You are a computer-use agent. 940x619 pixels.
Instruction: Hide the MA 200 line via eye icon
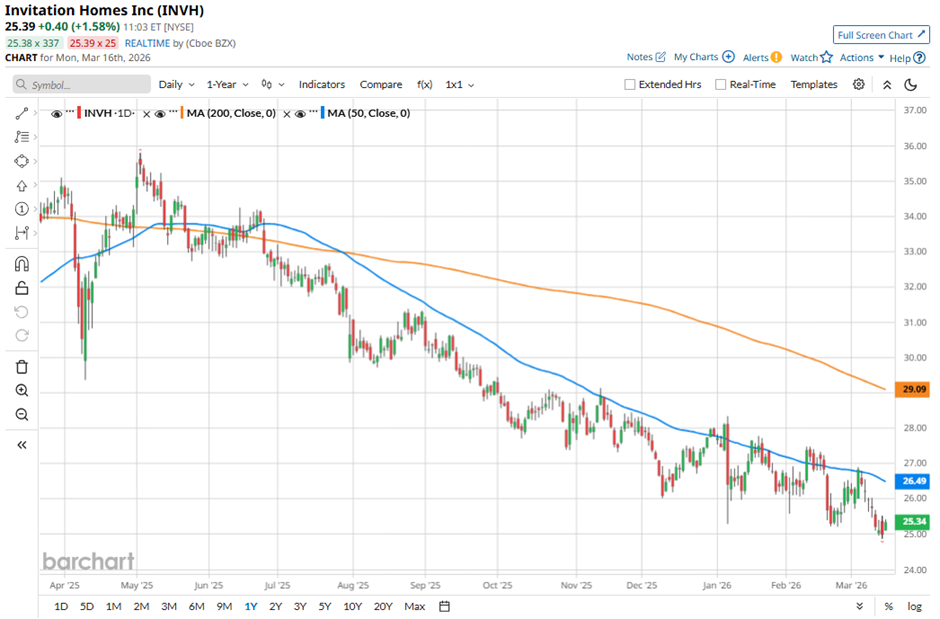[161, 114]
